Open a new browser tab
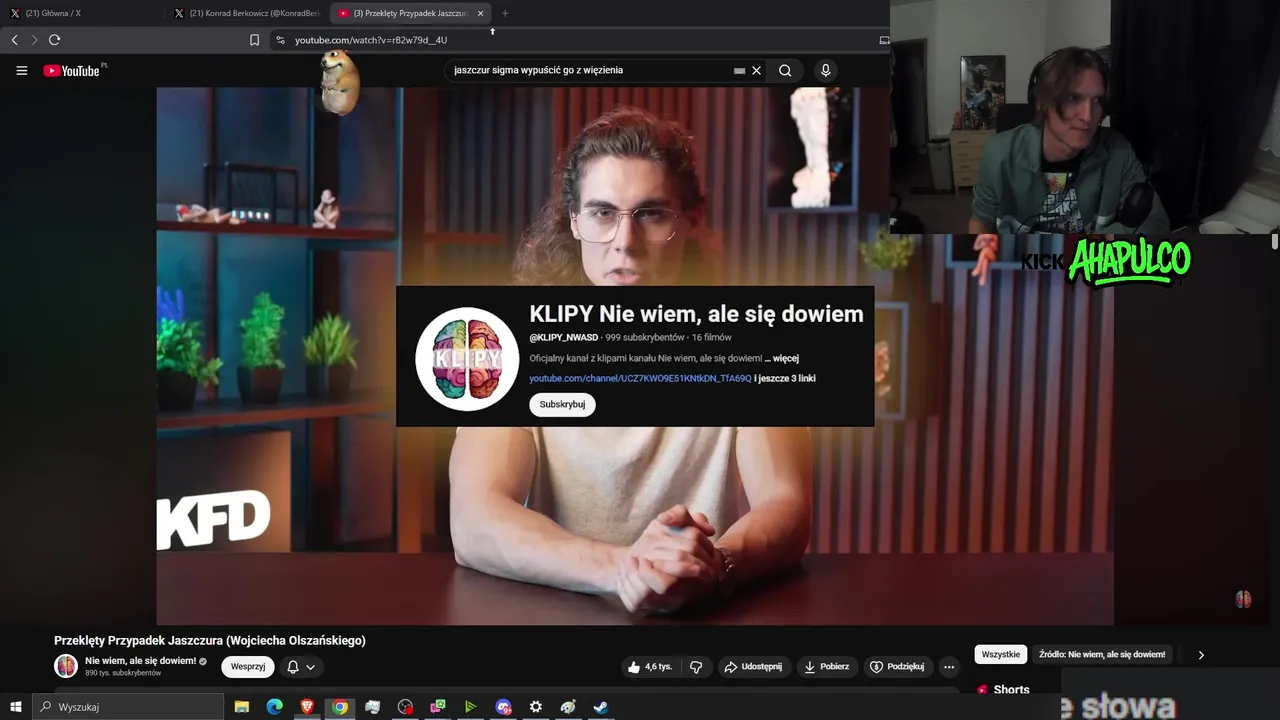Screen dimensions: 1280x720 [505, 13]
